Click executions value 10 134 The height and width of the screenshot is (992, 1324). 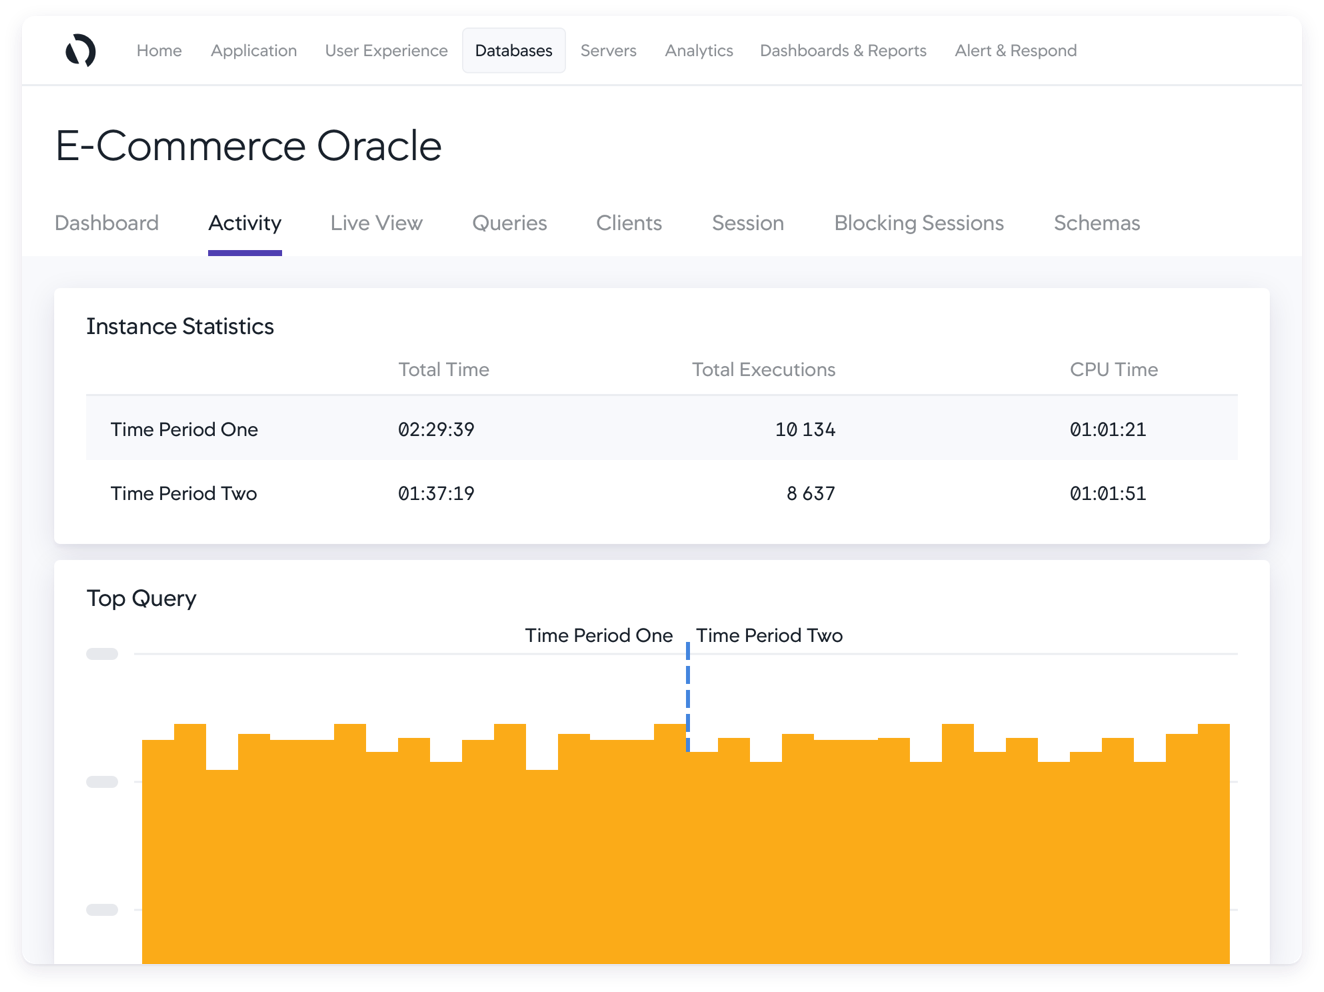pyautogui.click(x=805, y=430)
